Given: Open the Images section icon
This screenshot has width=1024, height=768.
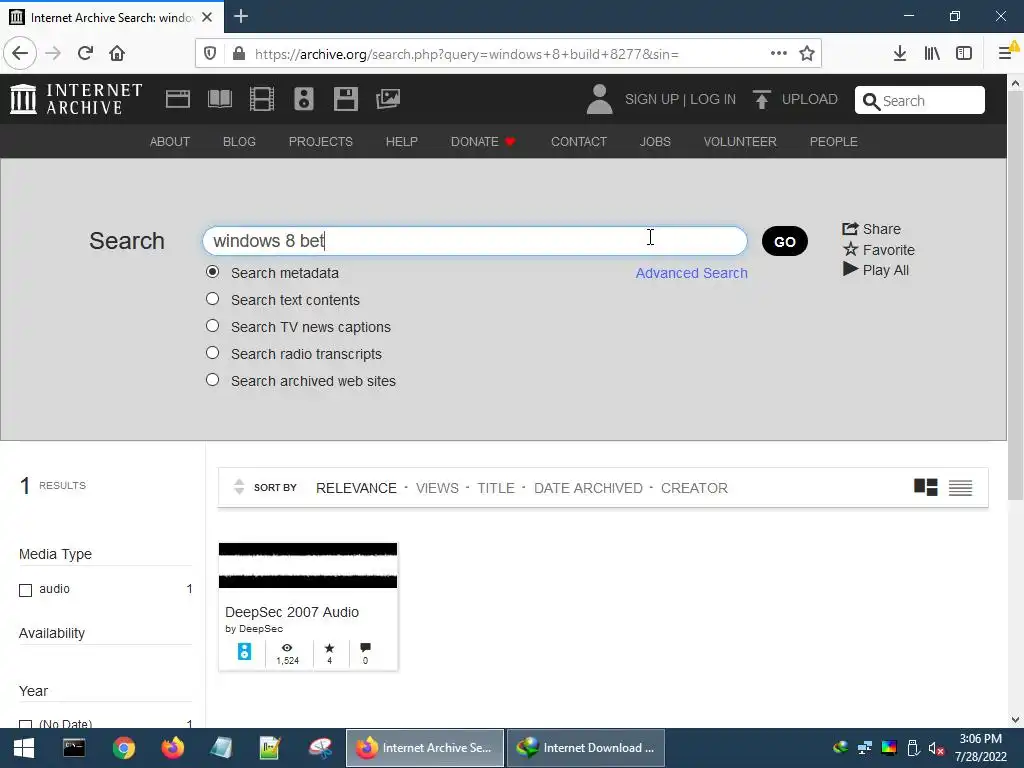Looking at the screenshot, I should tap(388, 99).
